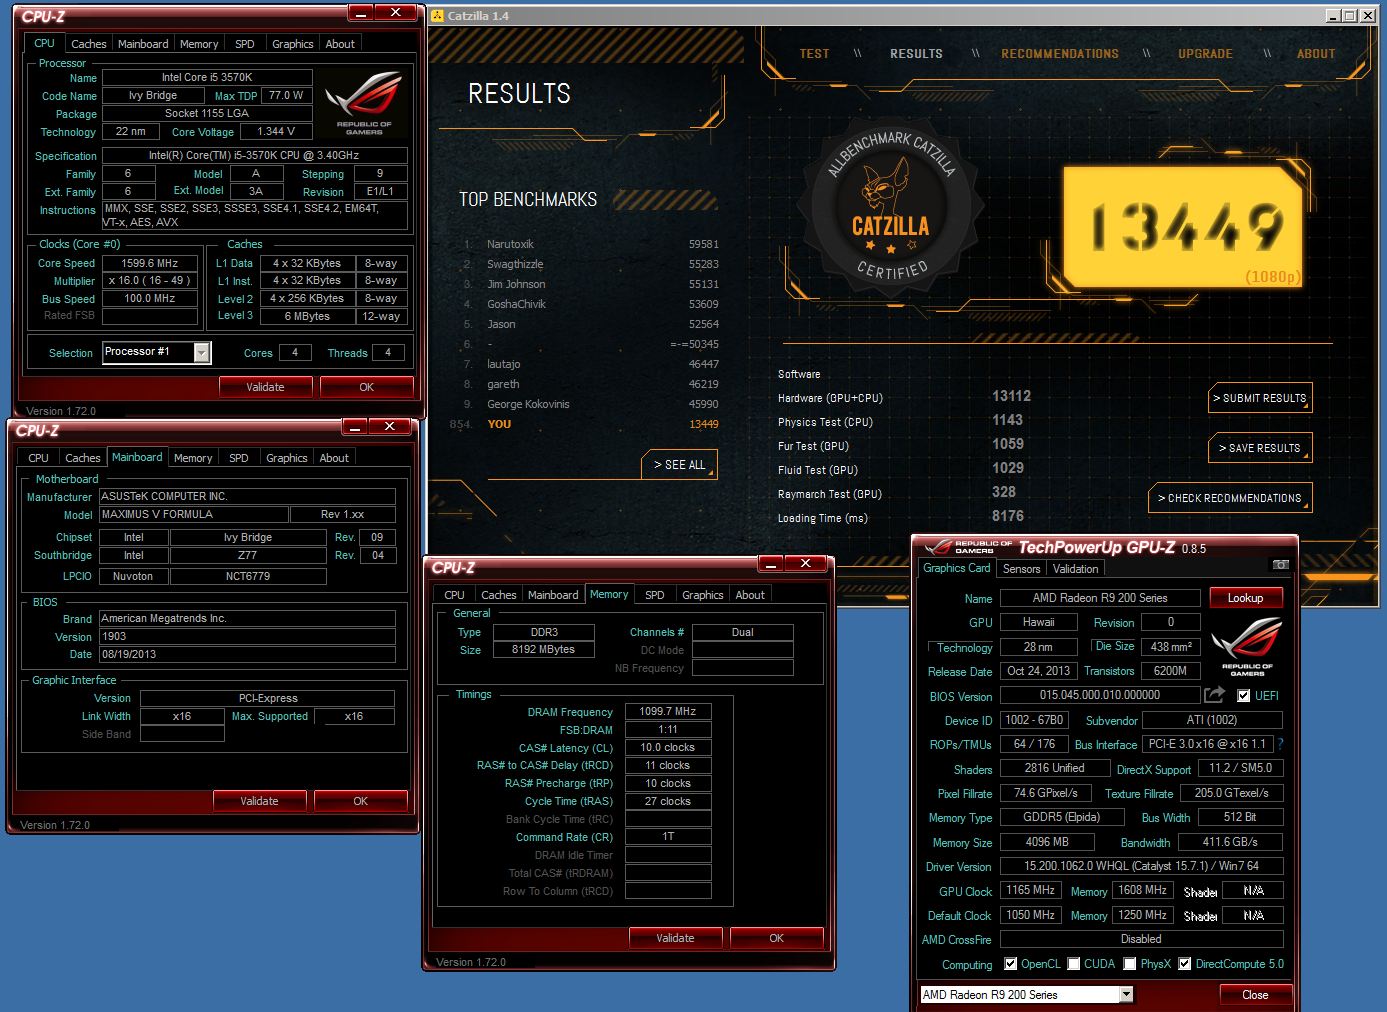
Task: Click the Memory Type field 'GDDR5 (Elpida)'
Action: tap(1061, 817)
